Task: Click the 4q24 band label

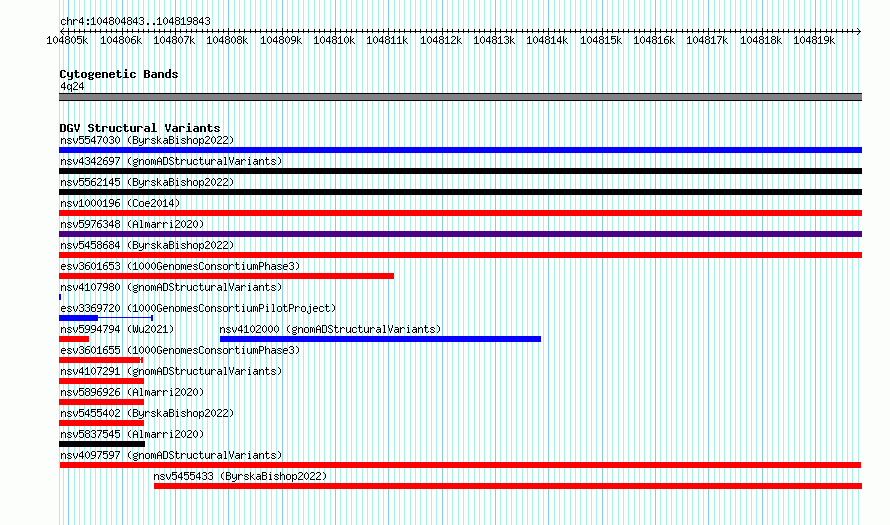Action: [x=72, y=86]
